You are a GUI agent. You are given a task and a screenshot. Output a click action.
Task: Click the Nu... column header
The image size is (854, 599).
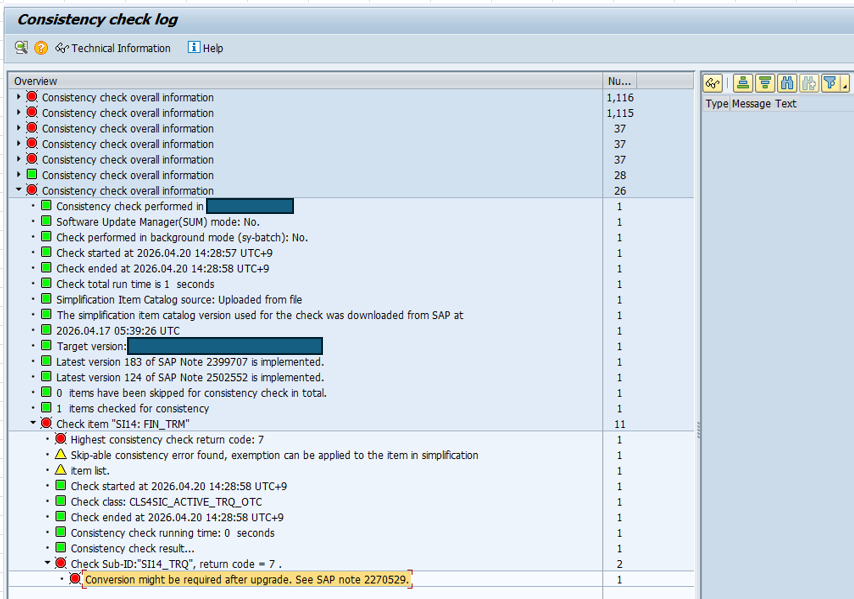(x=619, y=81)
